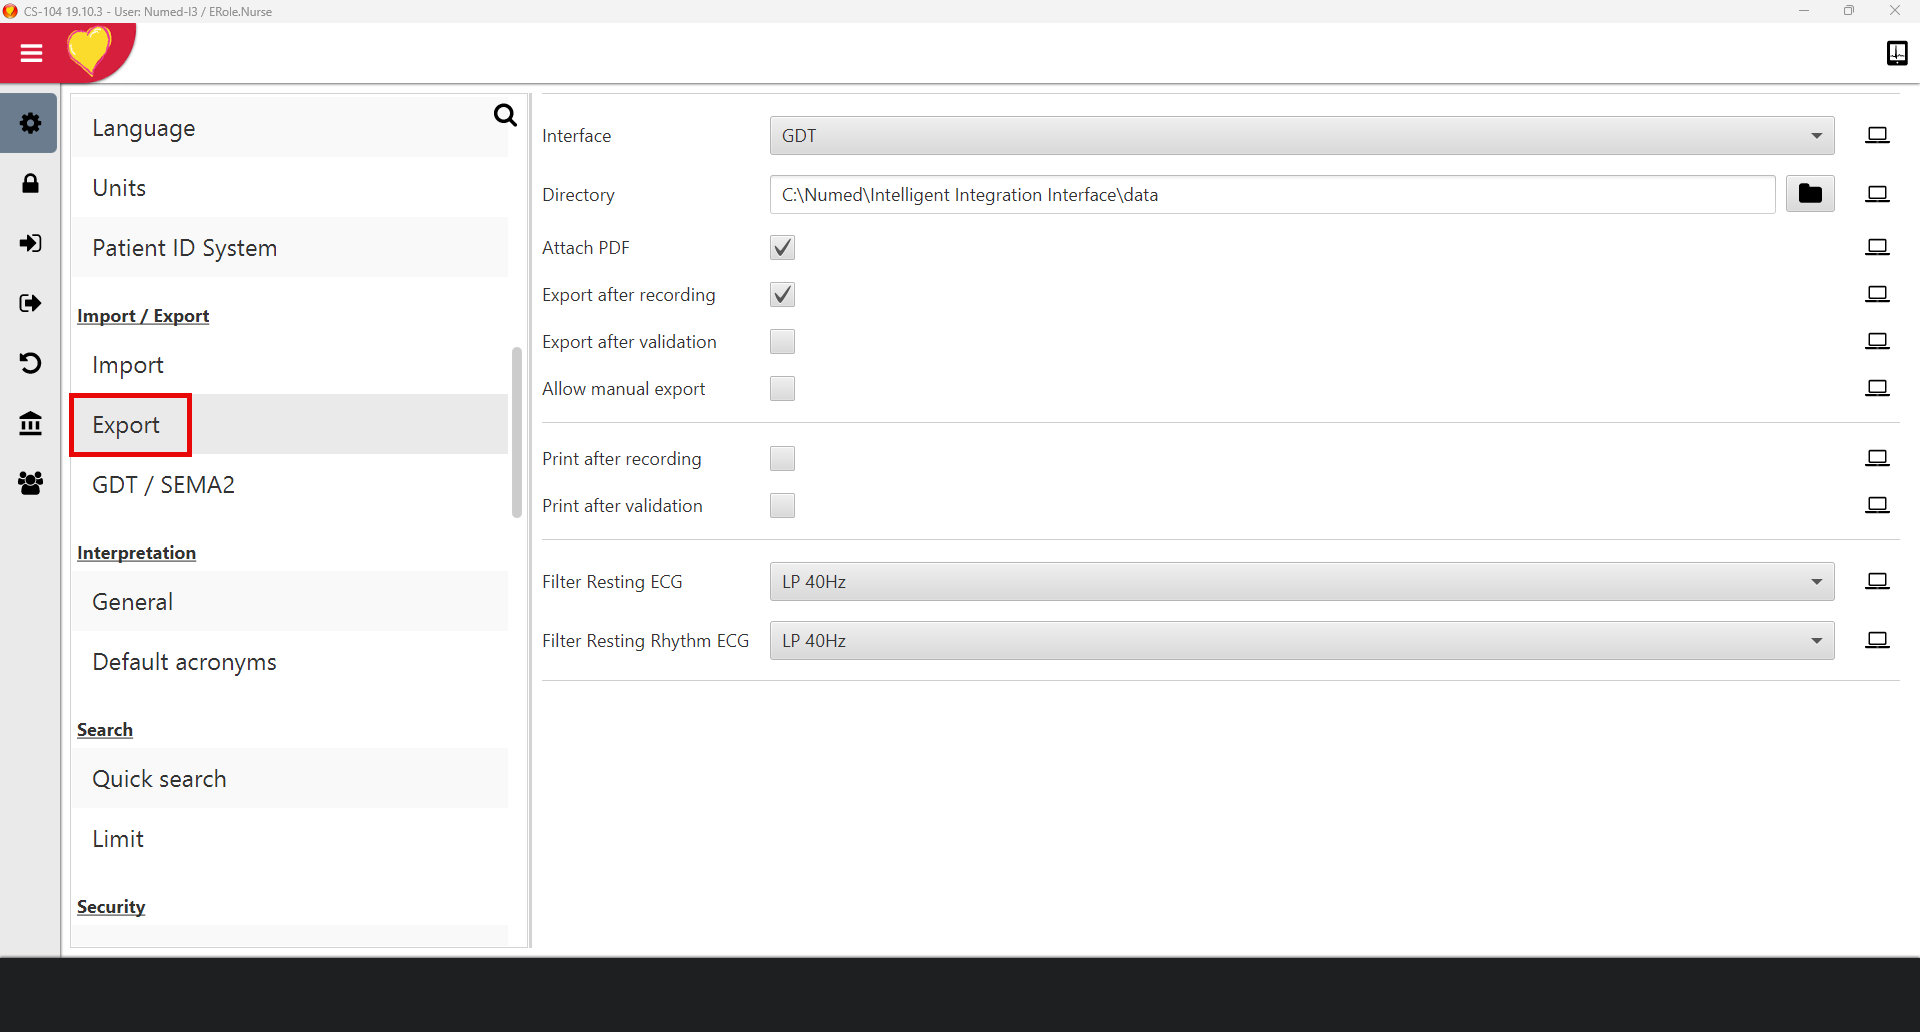Open Filter Resting Rhythm ECG dropdown
Viewport: 1920px width, 1032px height.
pyautogui.click(x=1301, y=641)
